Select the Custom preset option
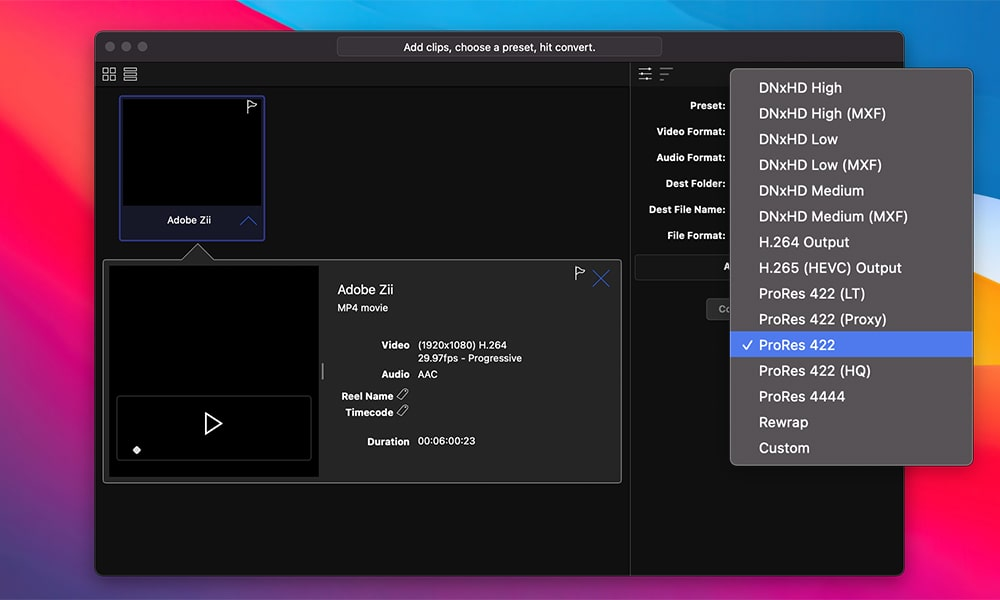The image size is (1000, 600). pos(784,448)
